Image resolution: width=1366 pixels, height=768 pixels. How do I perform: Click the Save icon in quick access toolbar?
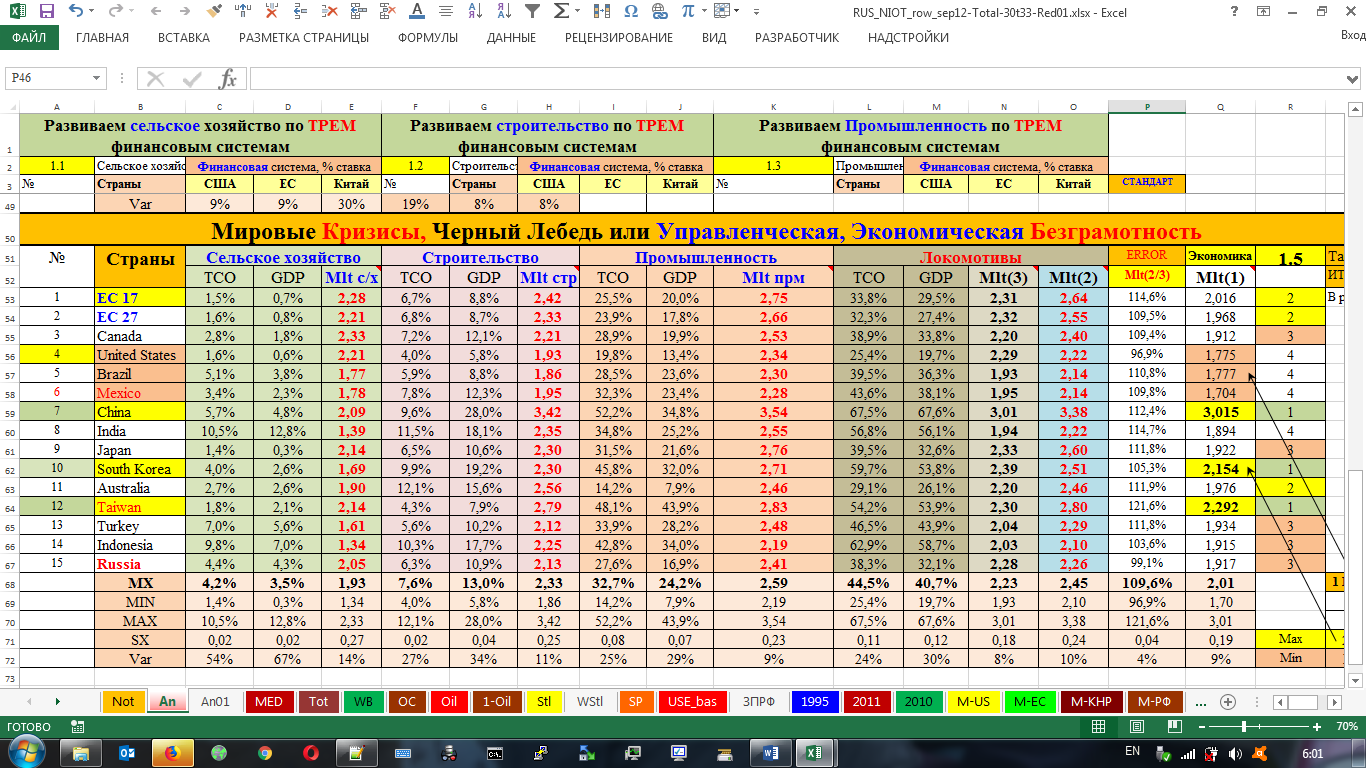[x=47, y=12]
